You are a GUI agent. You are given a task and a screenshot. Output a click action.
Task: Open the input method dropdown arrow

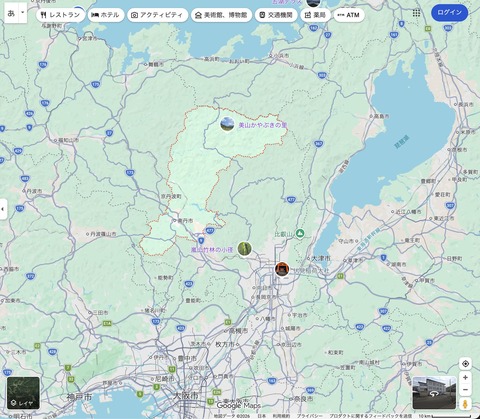coord(23,13)
